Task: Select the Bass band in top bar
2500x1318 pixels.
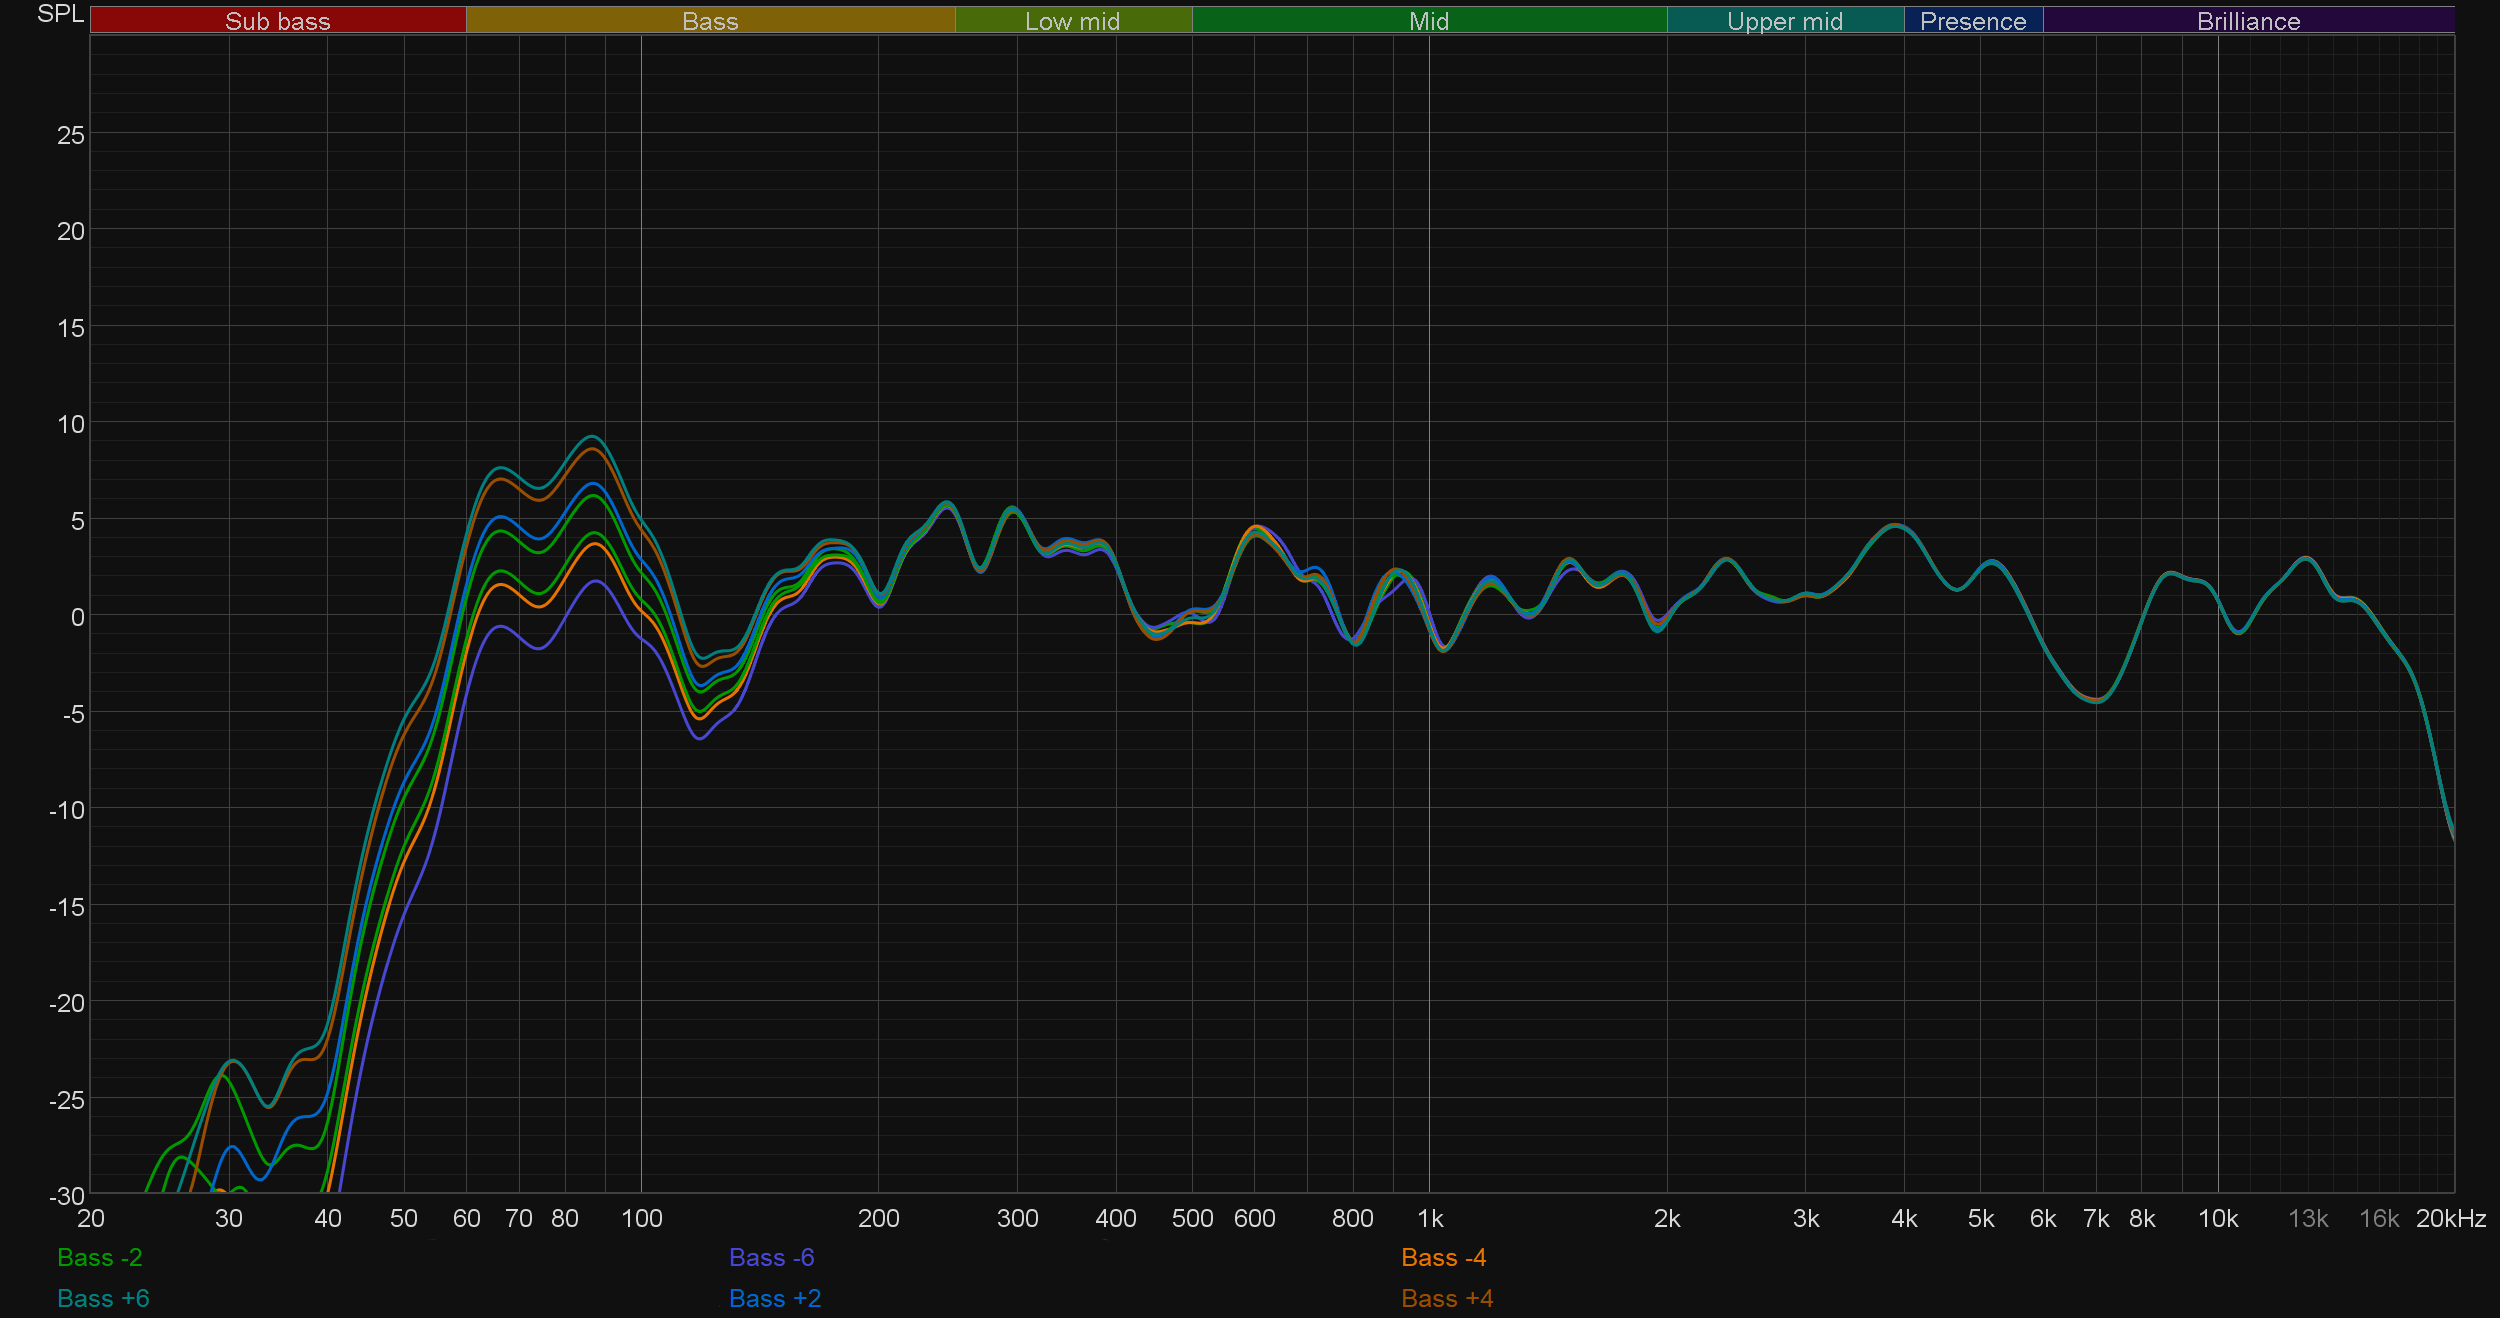Action: pyautogui.click(x=710, y=21)
